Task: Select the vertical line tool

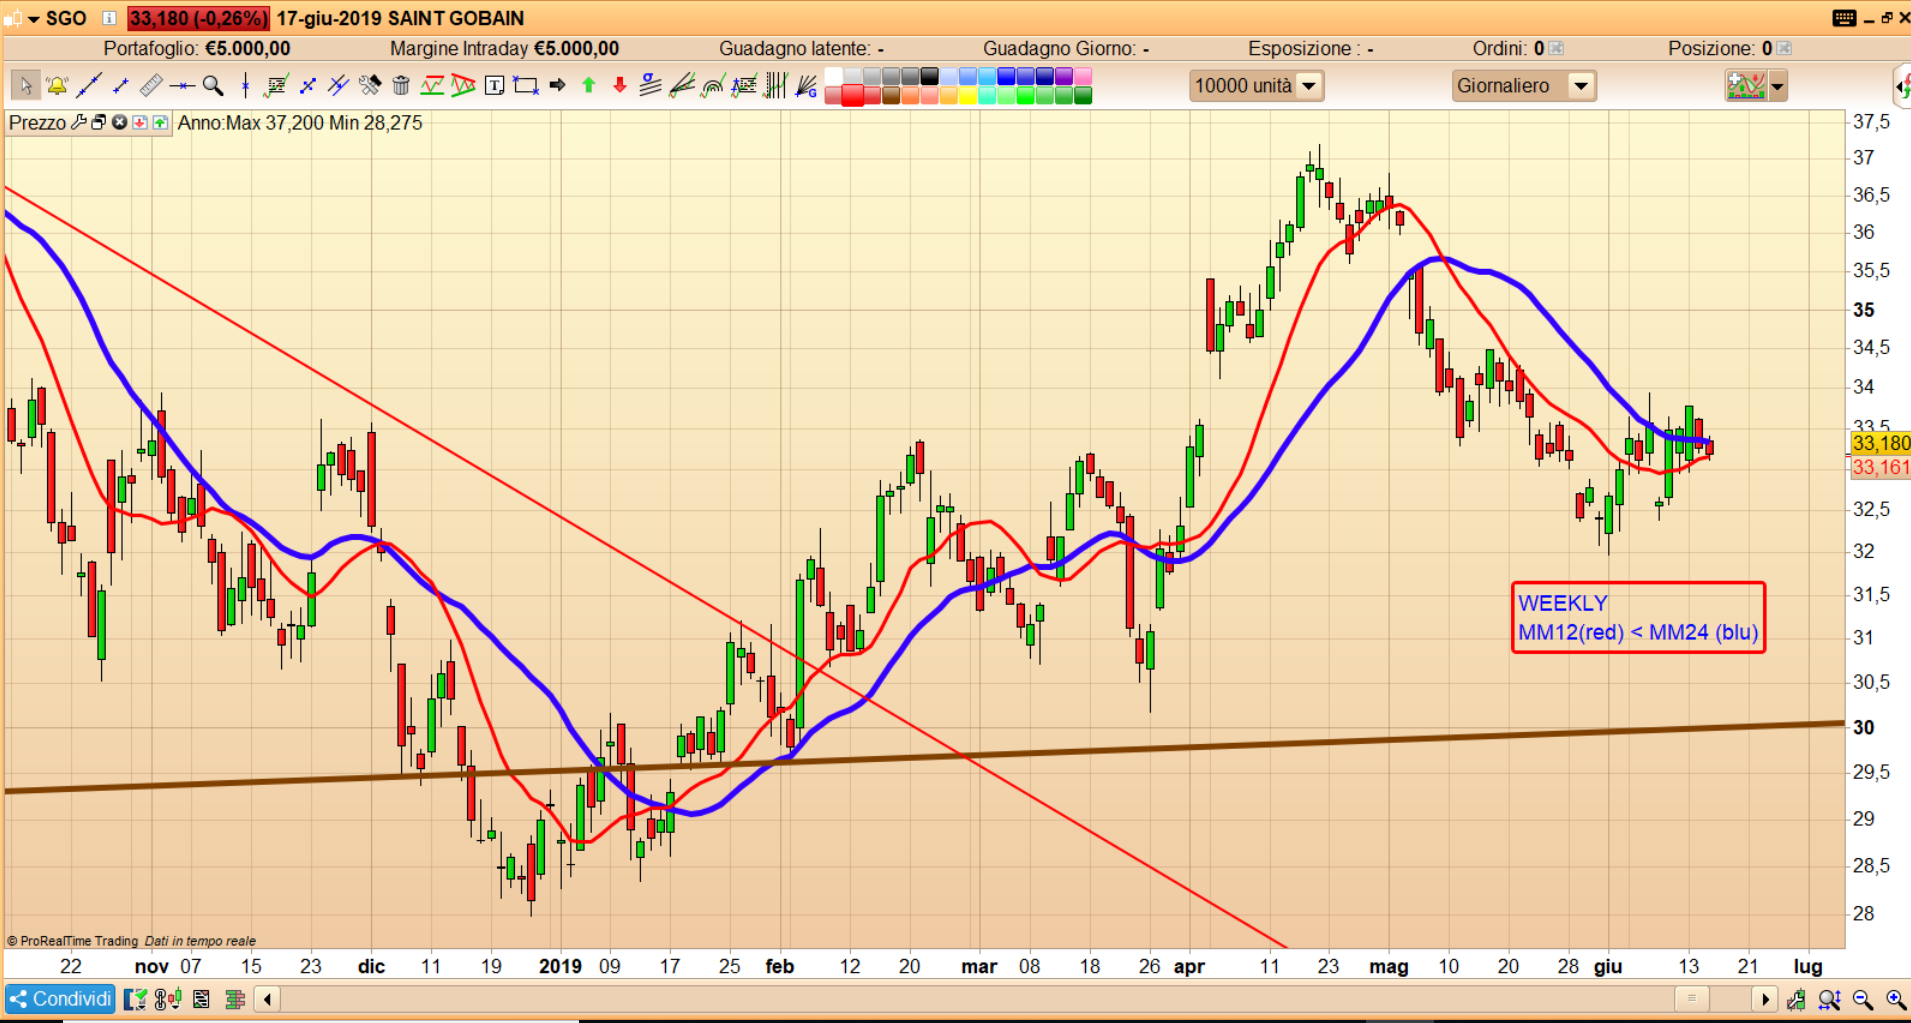Action: coord(245,86)
